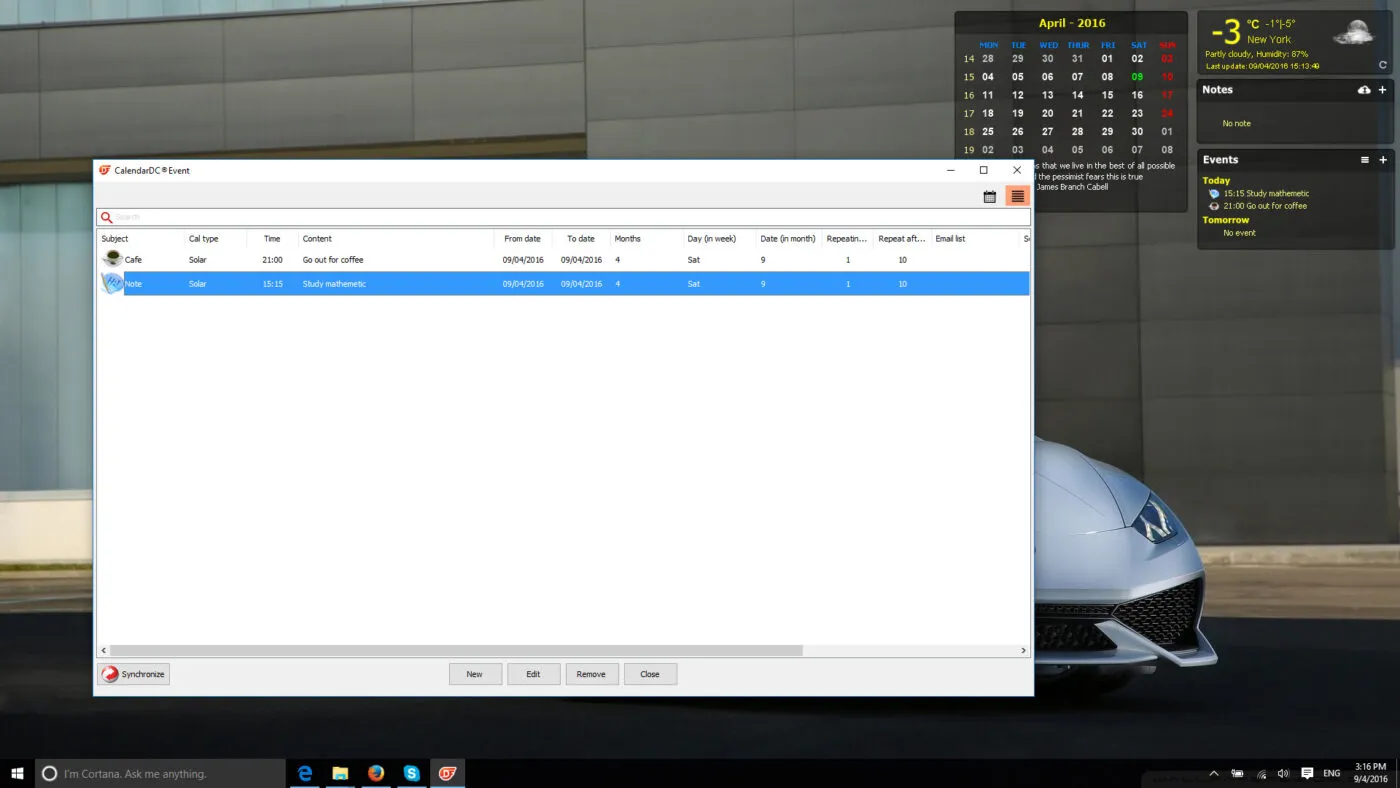Select April 16 in calendar widget

tap(1137, 96)
